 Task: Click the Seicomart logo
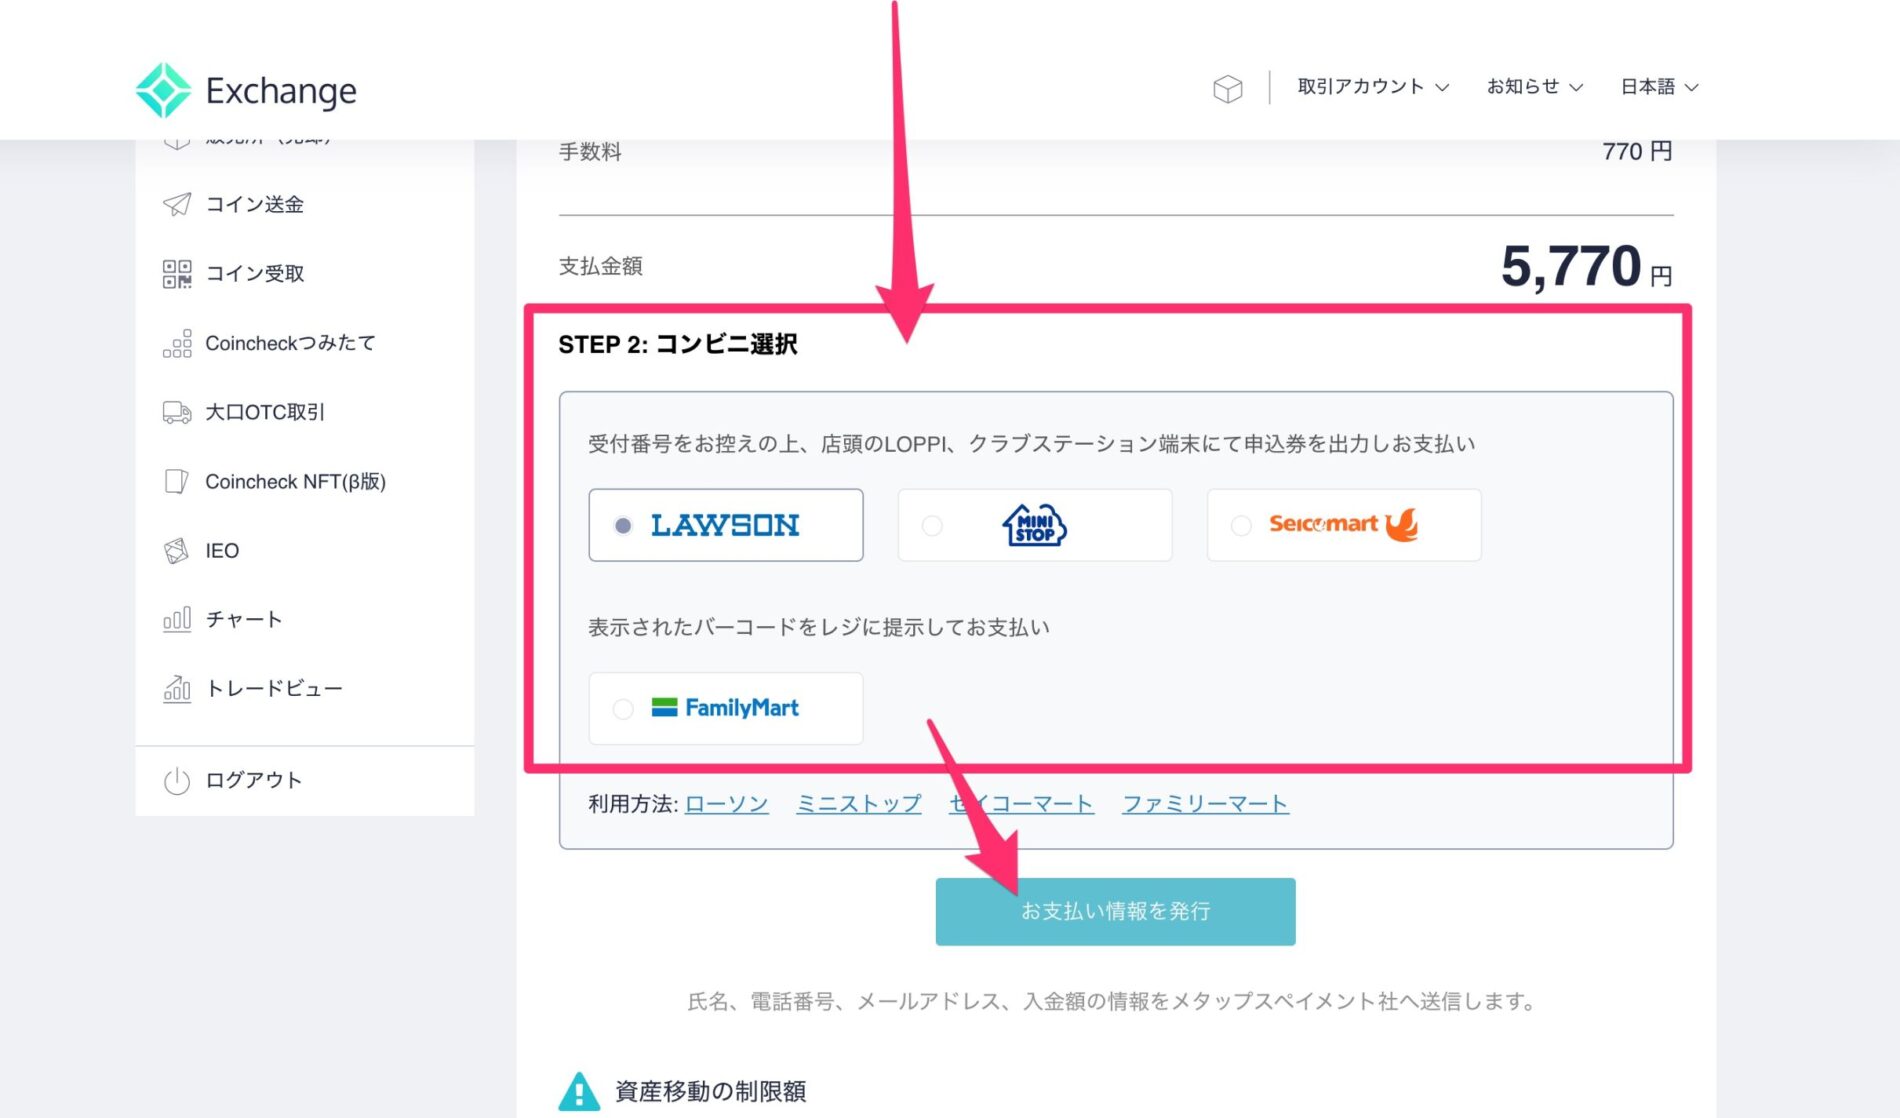pyautogui.click(x=1344, y=524)
